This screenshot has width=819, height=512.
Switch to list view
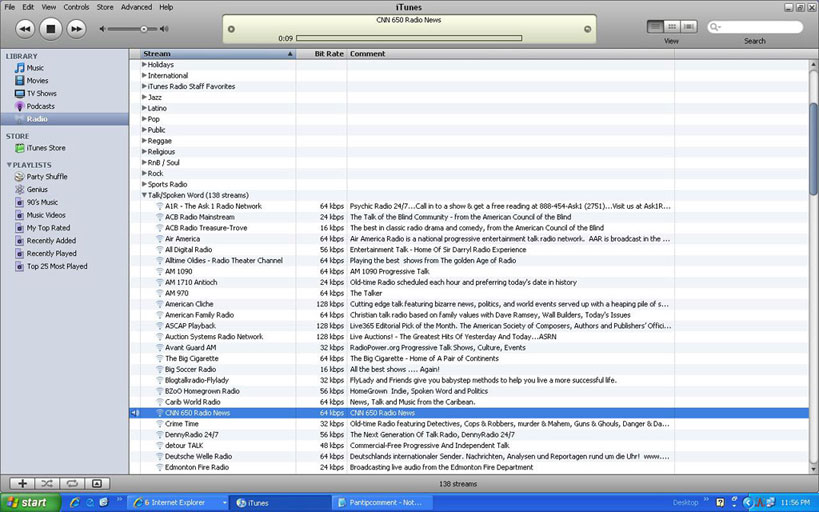(656, 27)
